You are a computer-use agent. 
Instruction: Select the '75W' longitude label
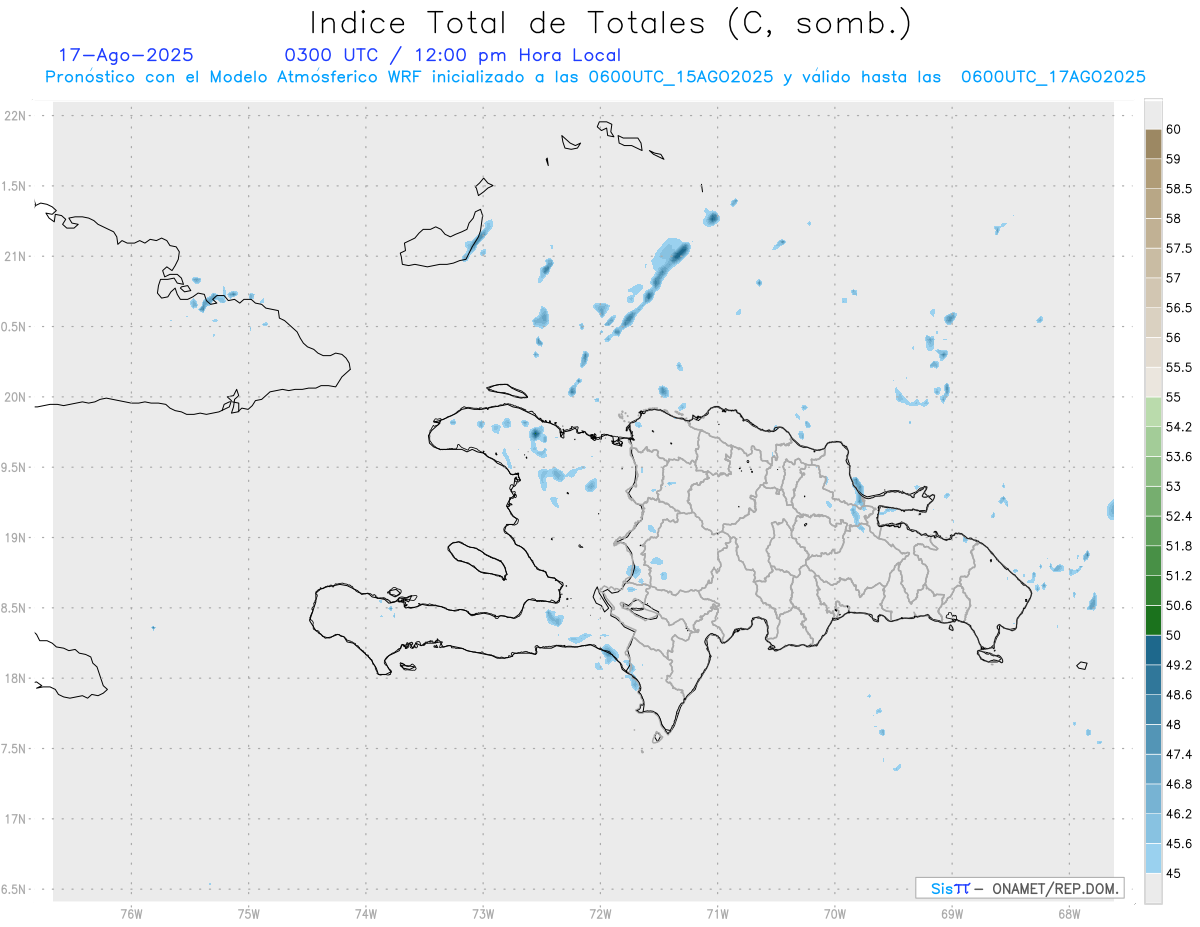(x=248, y=913)
